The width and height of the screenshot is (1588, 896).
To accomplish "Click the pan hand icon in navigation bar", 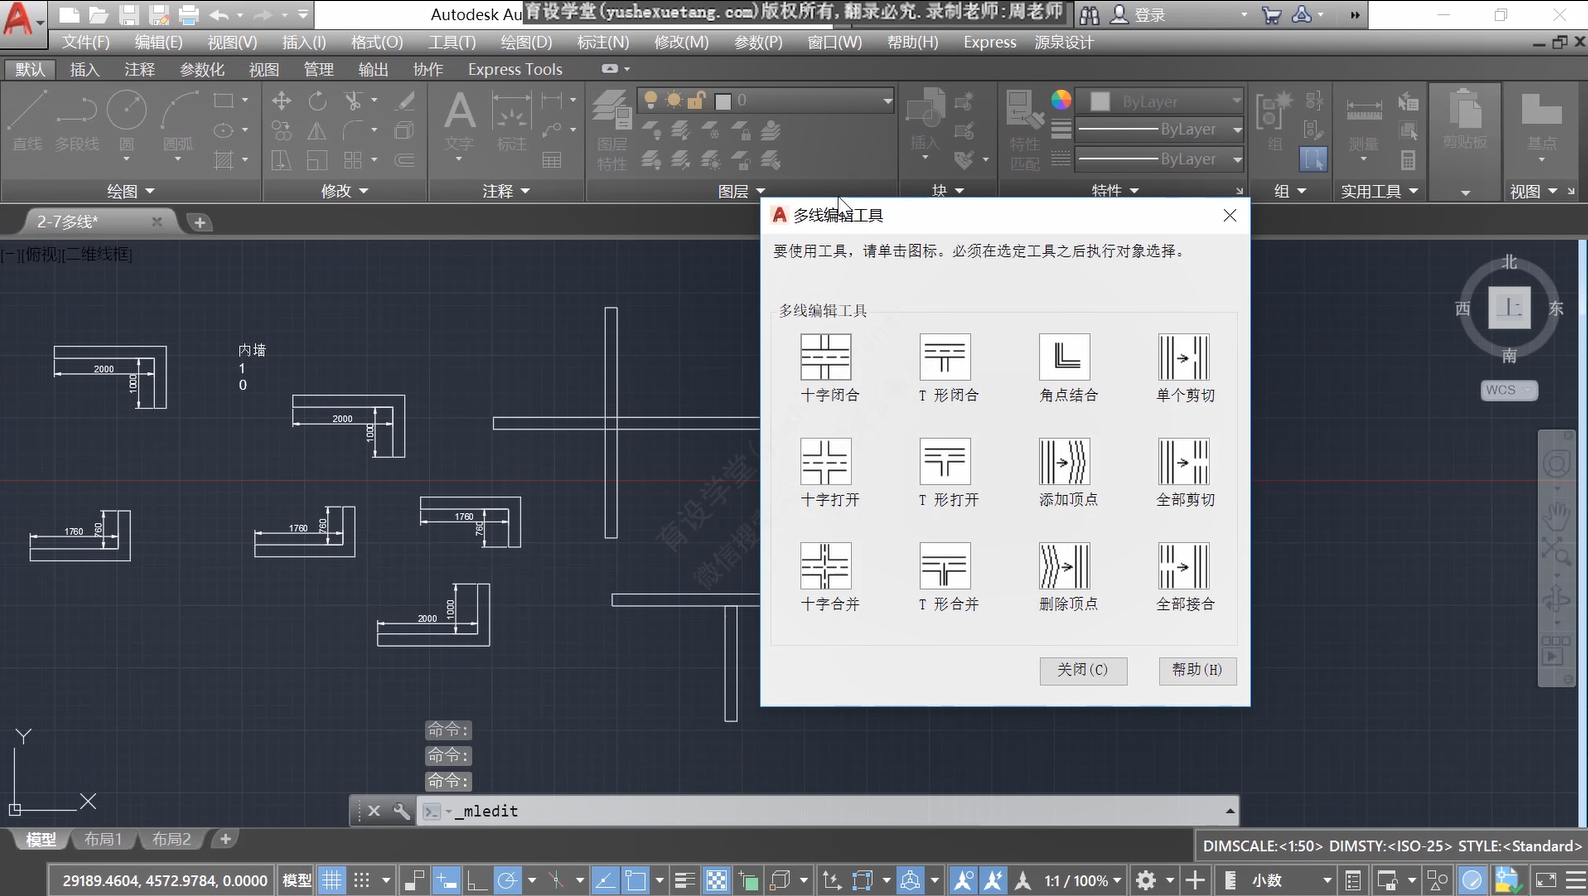I will (x=1556, y=516).
